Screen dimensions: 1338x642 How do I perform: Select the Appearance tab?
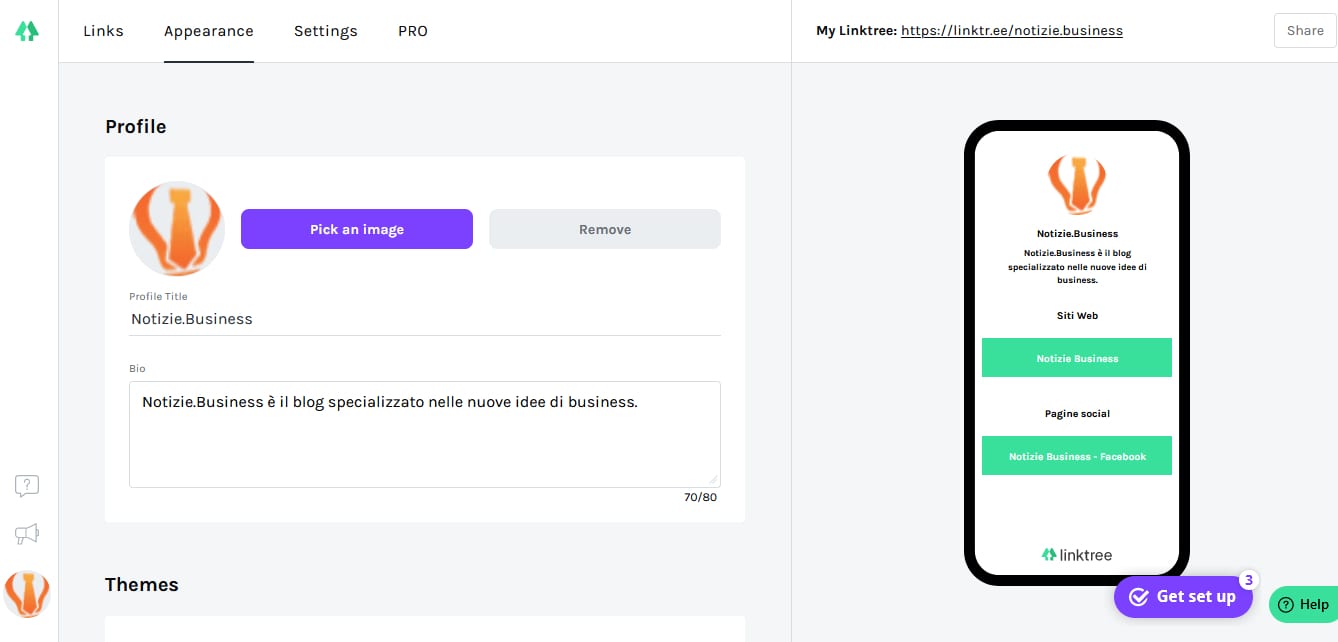pos(209,31)
